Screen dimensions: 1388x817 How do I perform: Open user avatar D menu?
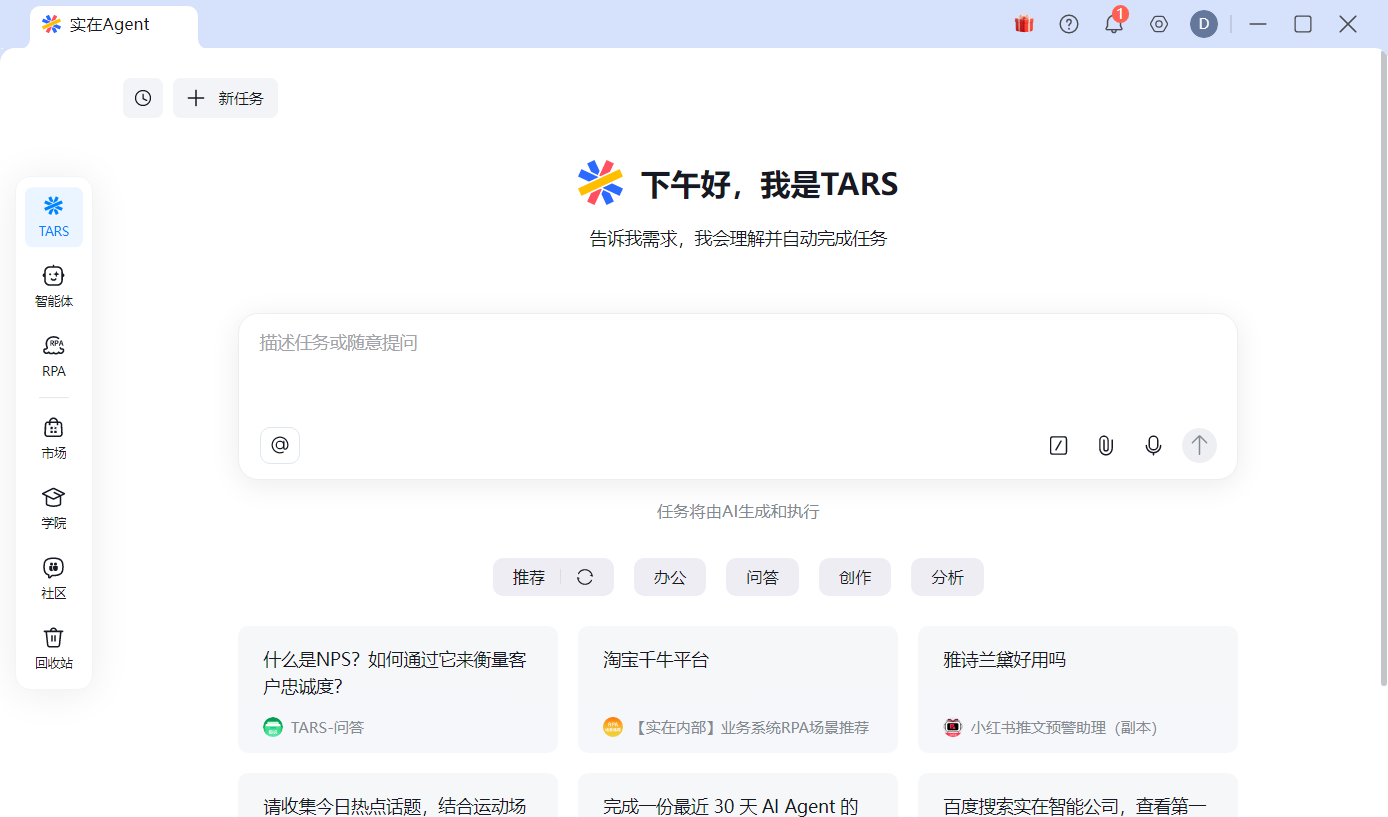(x=1204, y=24)
